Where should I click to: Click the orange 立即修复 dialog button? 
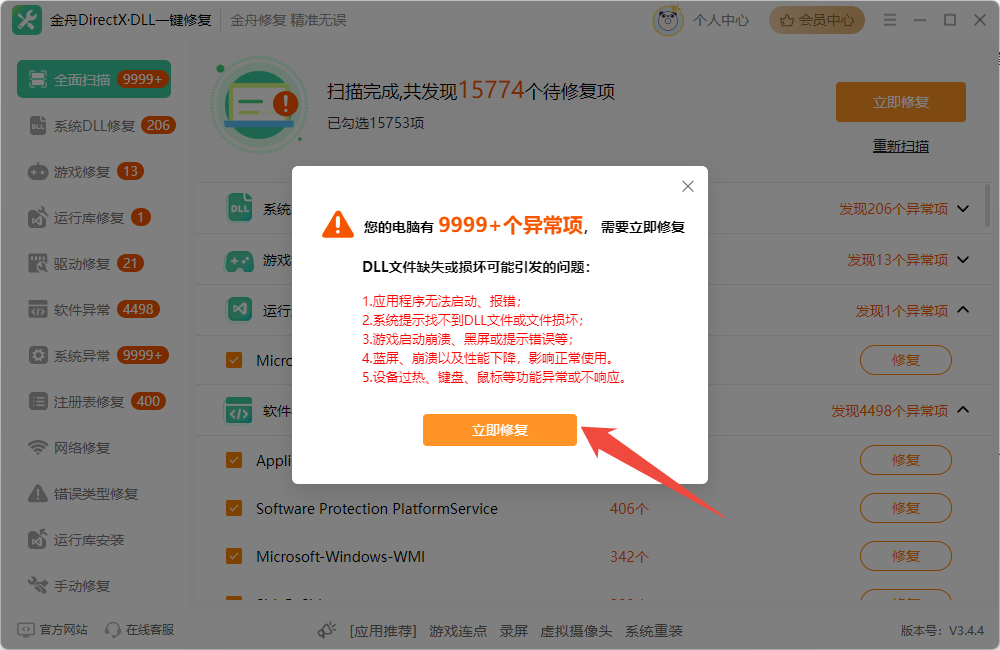pyautogui.click(x=500, y=429)
